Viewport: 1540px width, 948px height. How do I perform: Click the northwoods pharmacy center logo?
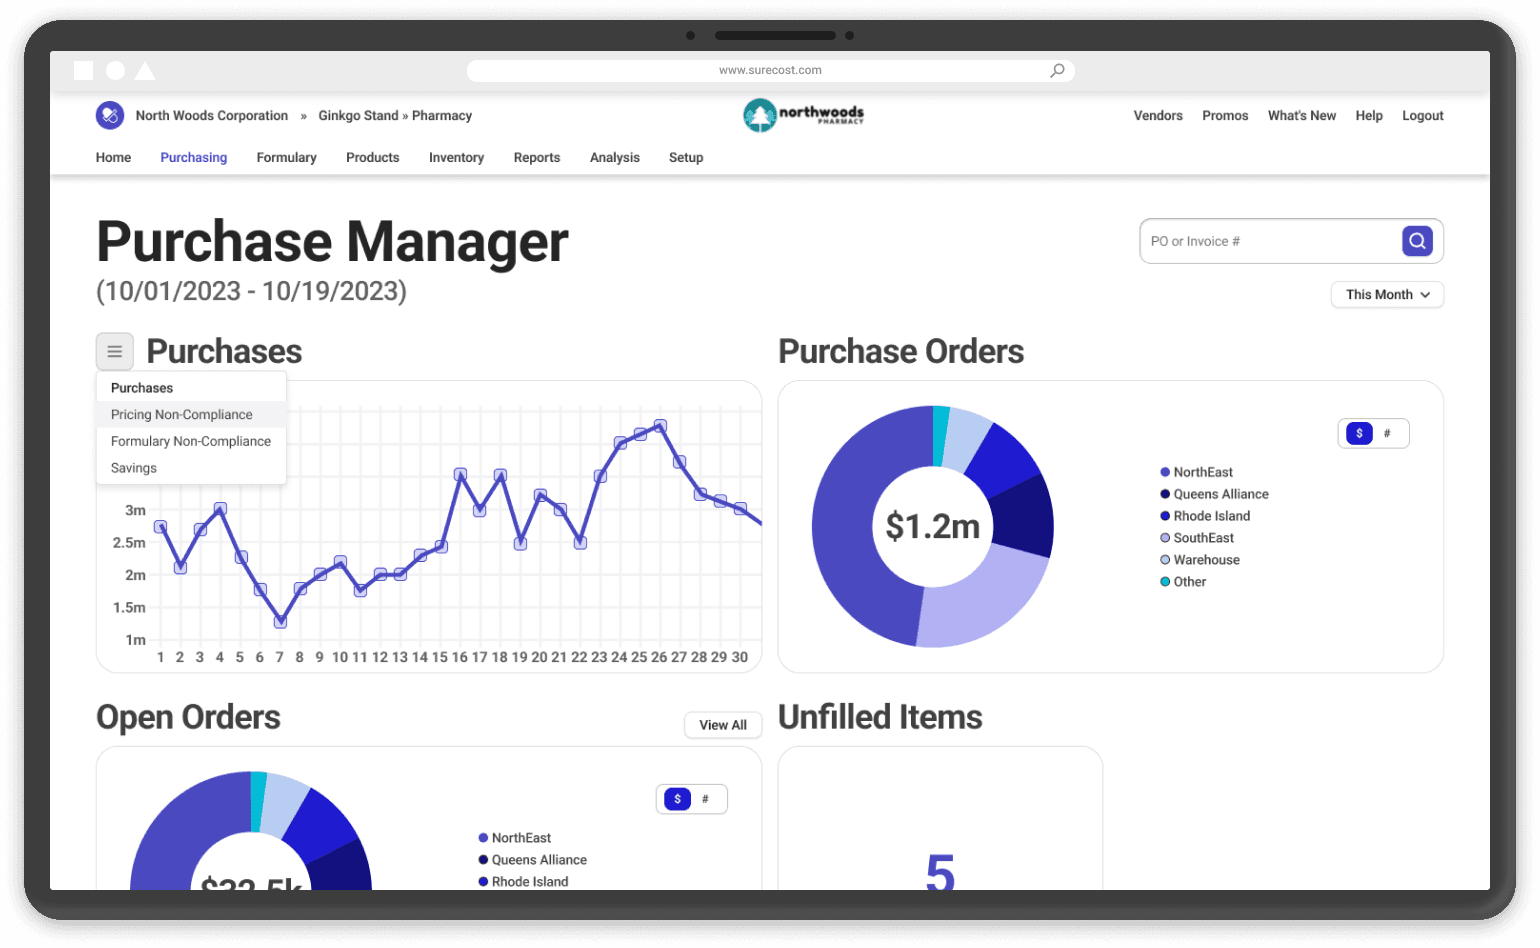coord(803,115)
